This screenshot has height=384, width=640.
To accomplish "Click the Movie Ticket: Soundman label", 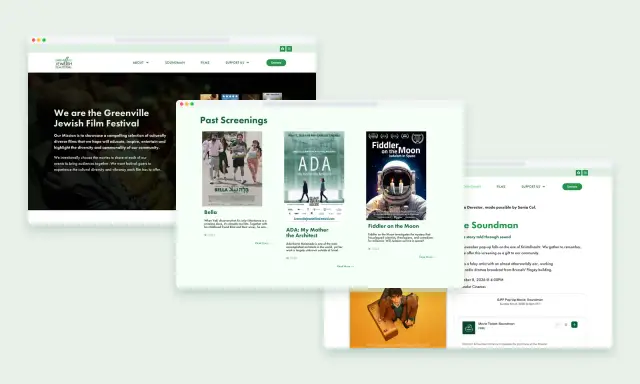I will click(x=496, y=324).
